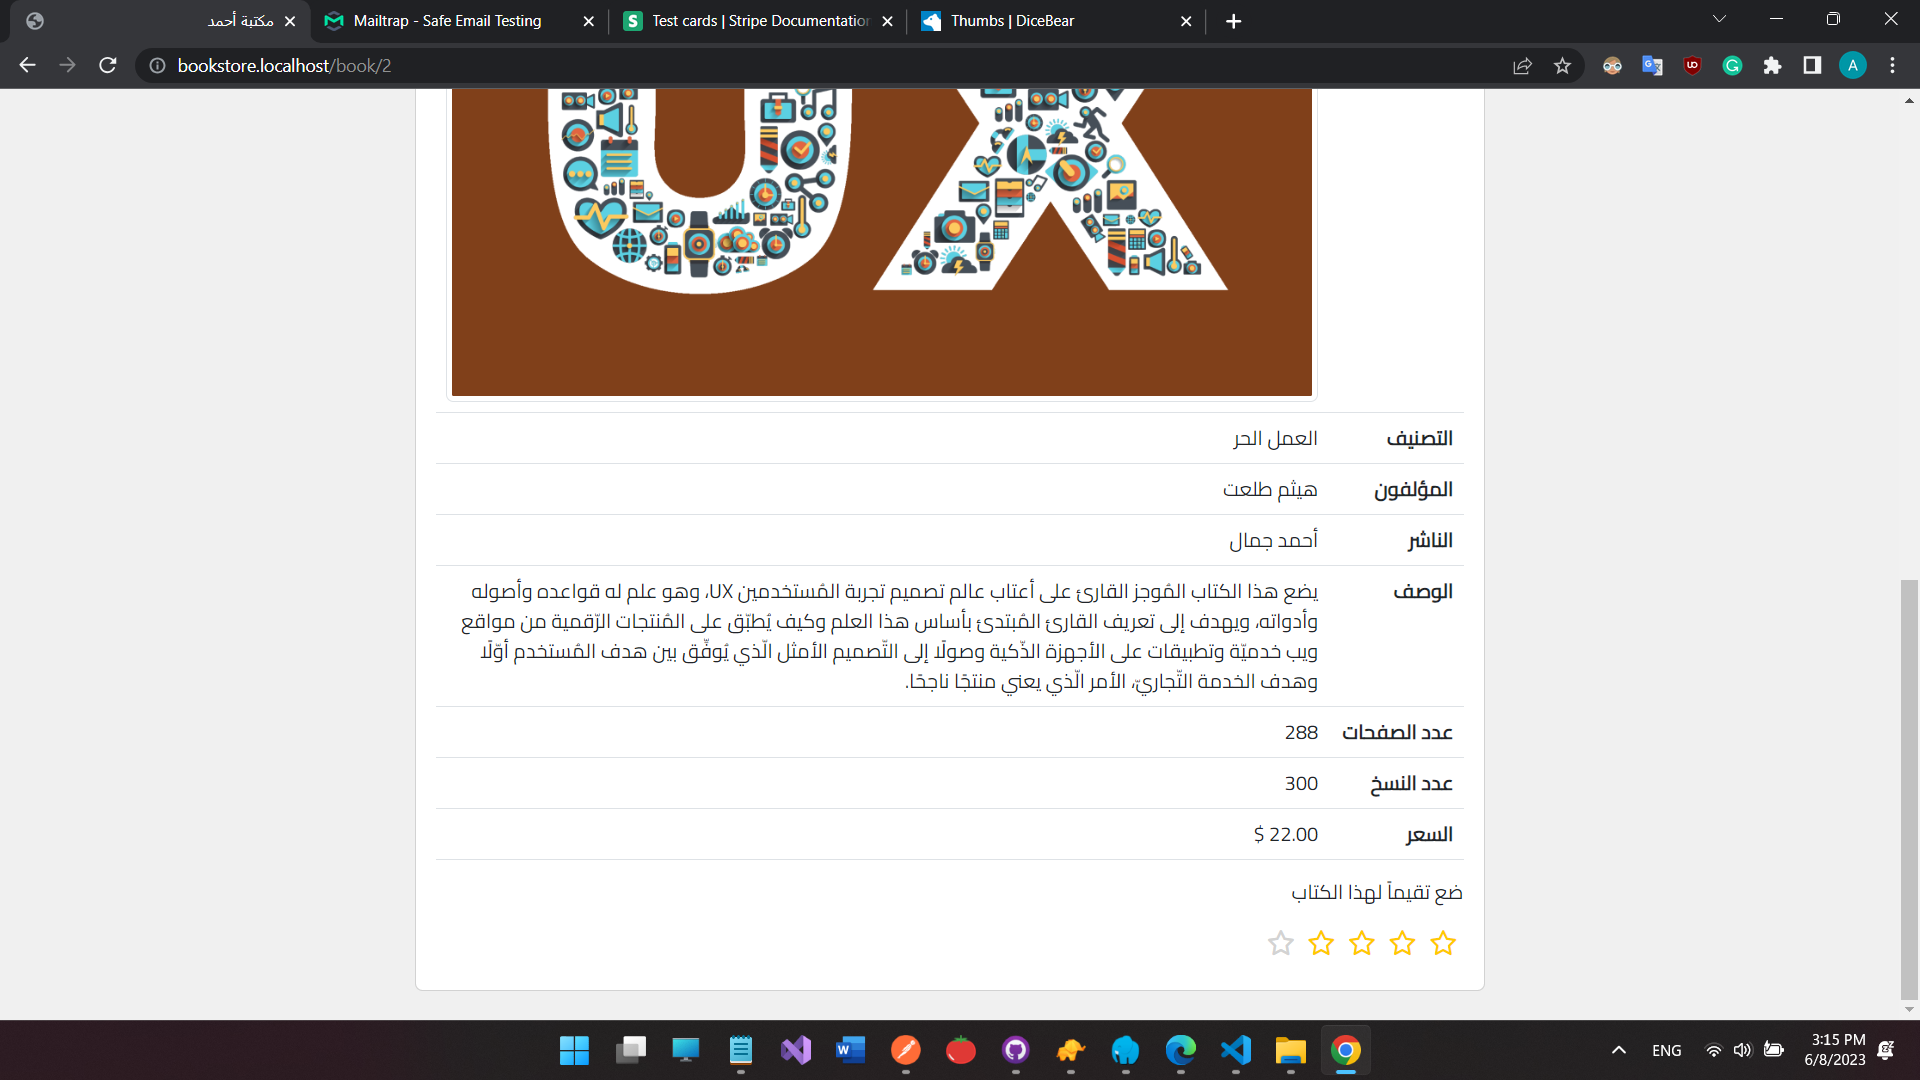Open the Google Translate extension

coord(1652,65)
